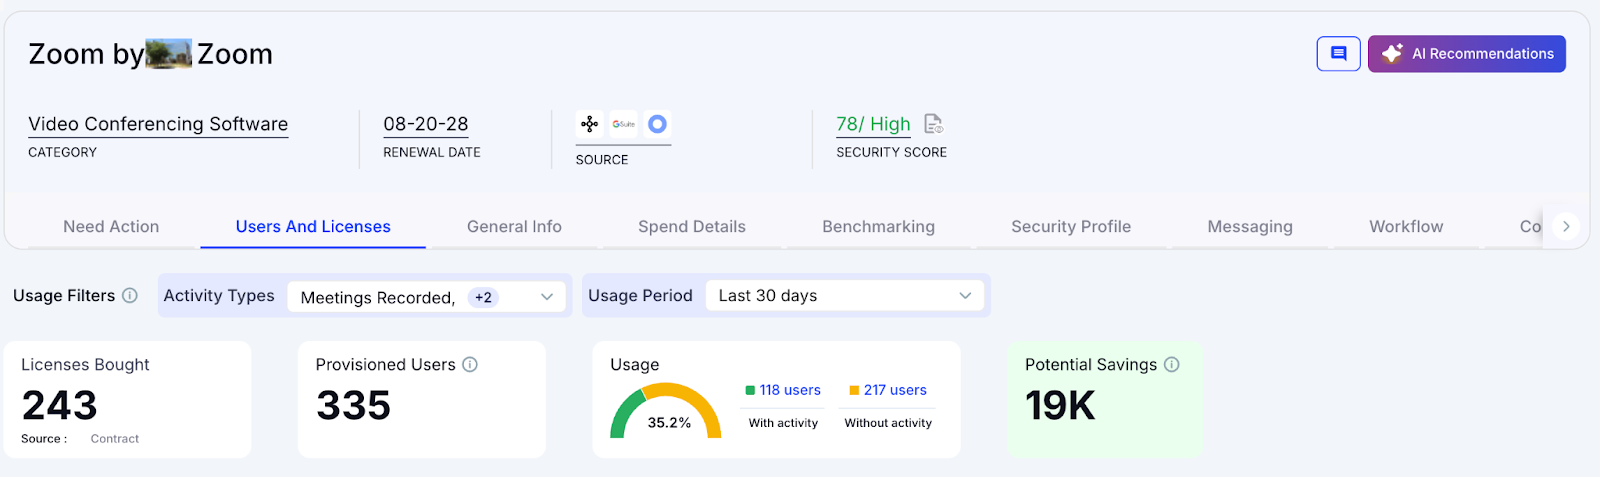
Task: Click the Potential Savings value 19K
Action: [1060, 405]
